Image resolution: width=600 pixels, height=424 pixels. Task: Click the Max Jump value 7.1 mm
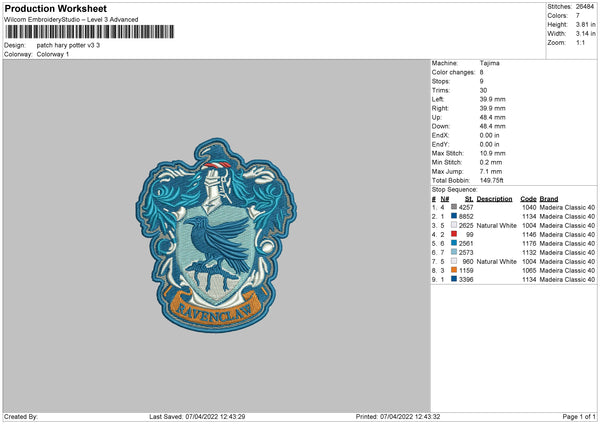point(491,171)
